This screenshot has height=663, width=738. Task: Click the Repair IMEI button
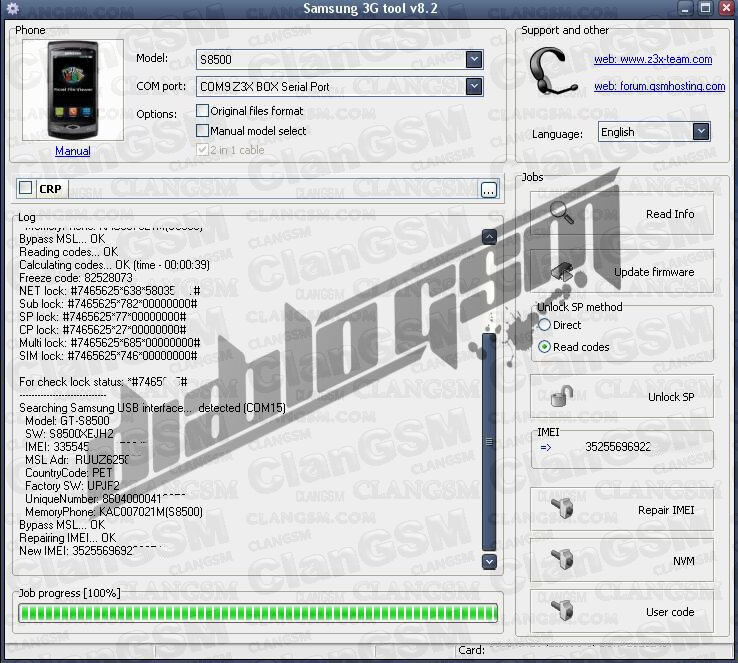[622, 510]
